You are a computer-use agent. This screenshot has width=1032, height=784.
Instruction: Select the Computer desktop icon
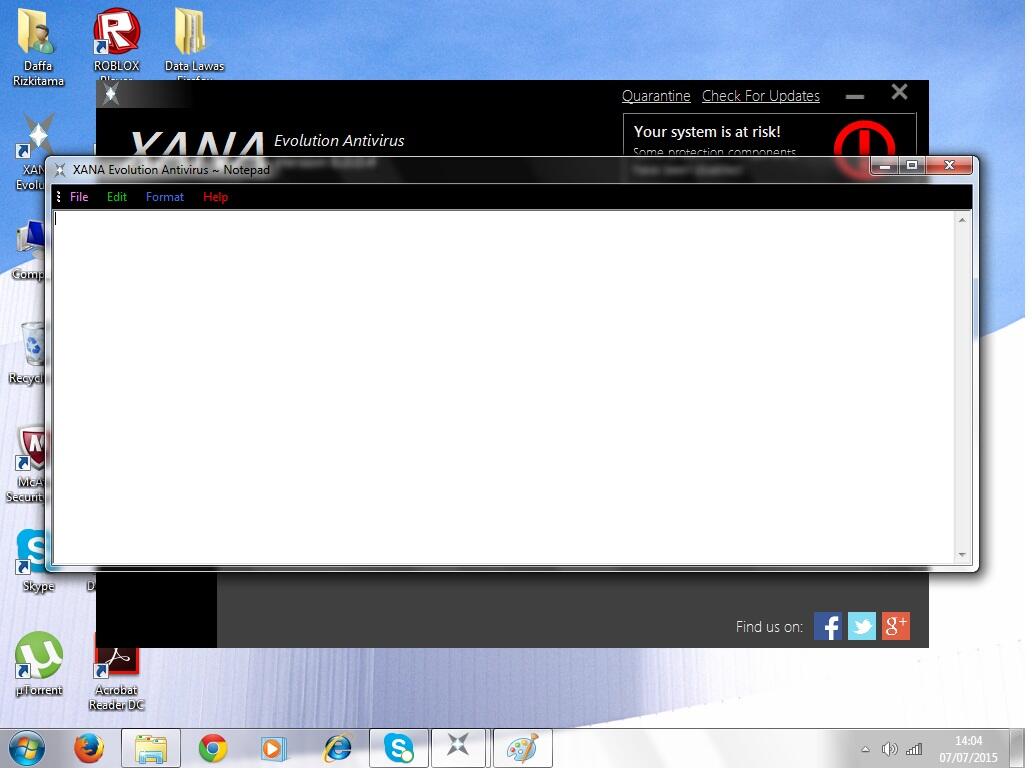tap(30, 250)
